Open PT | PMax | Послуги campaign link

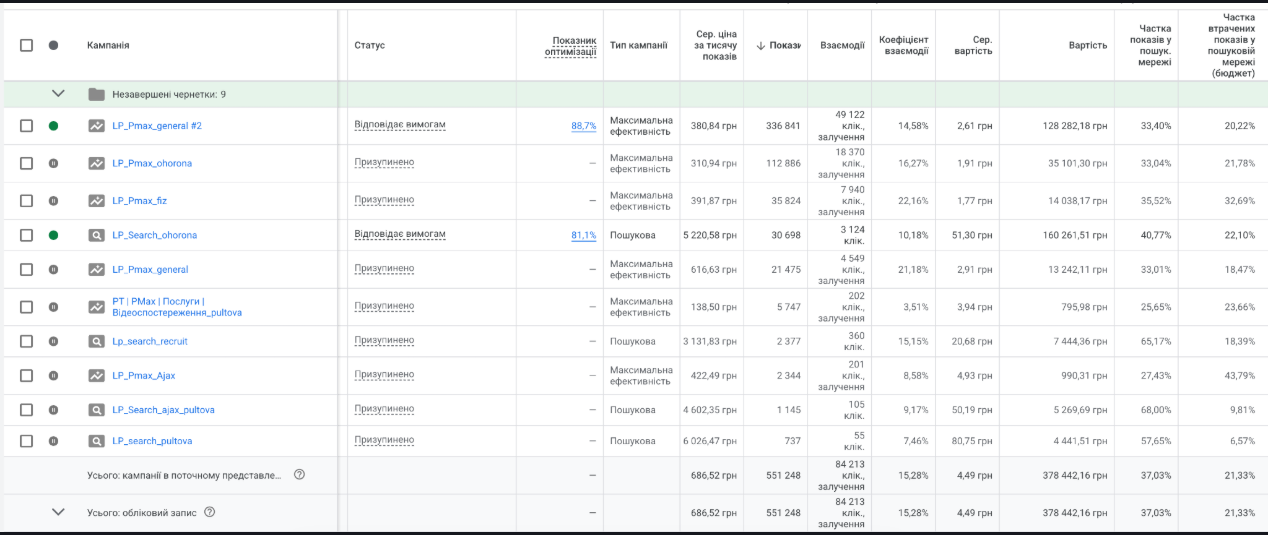click(x=177, y=307)
